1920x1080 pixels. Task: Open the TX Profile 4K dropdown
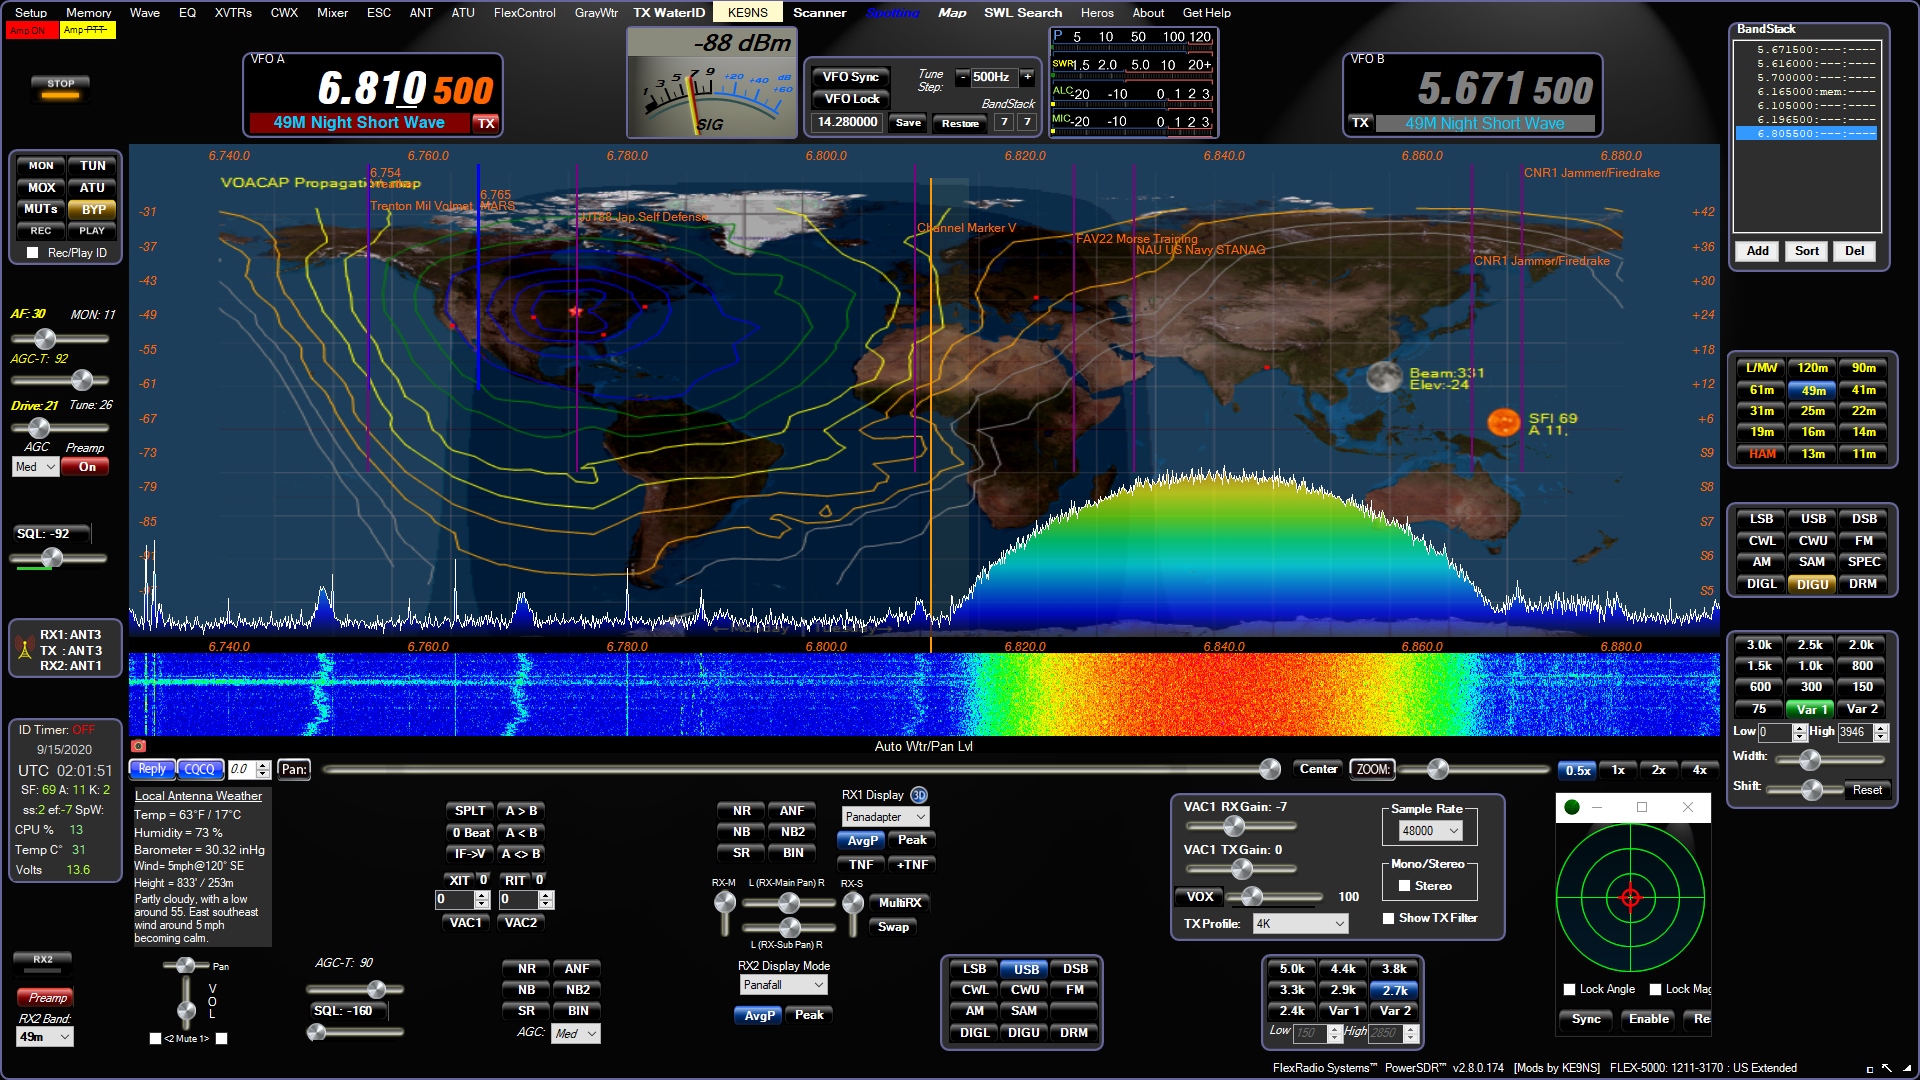click(1301, 924)
